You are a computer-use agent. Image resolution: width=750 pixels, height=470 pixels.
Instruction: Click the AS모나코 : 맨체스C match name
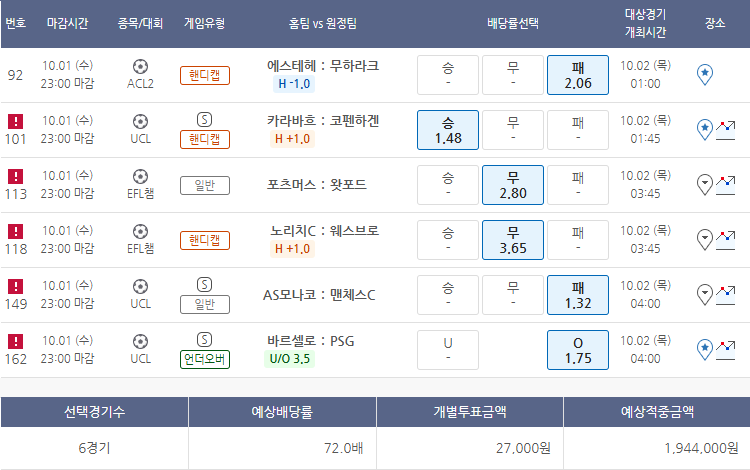[x=319, y=294]
